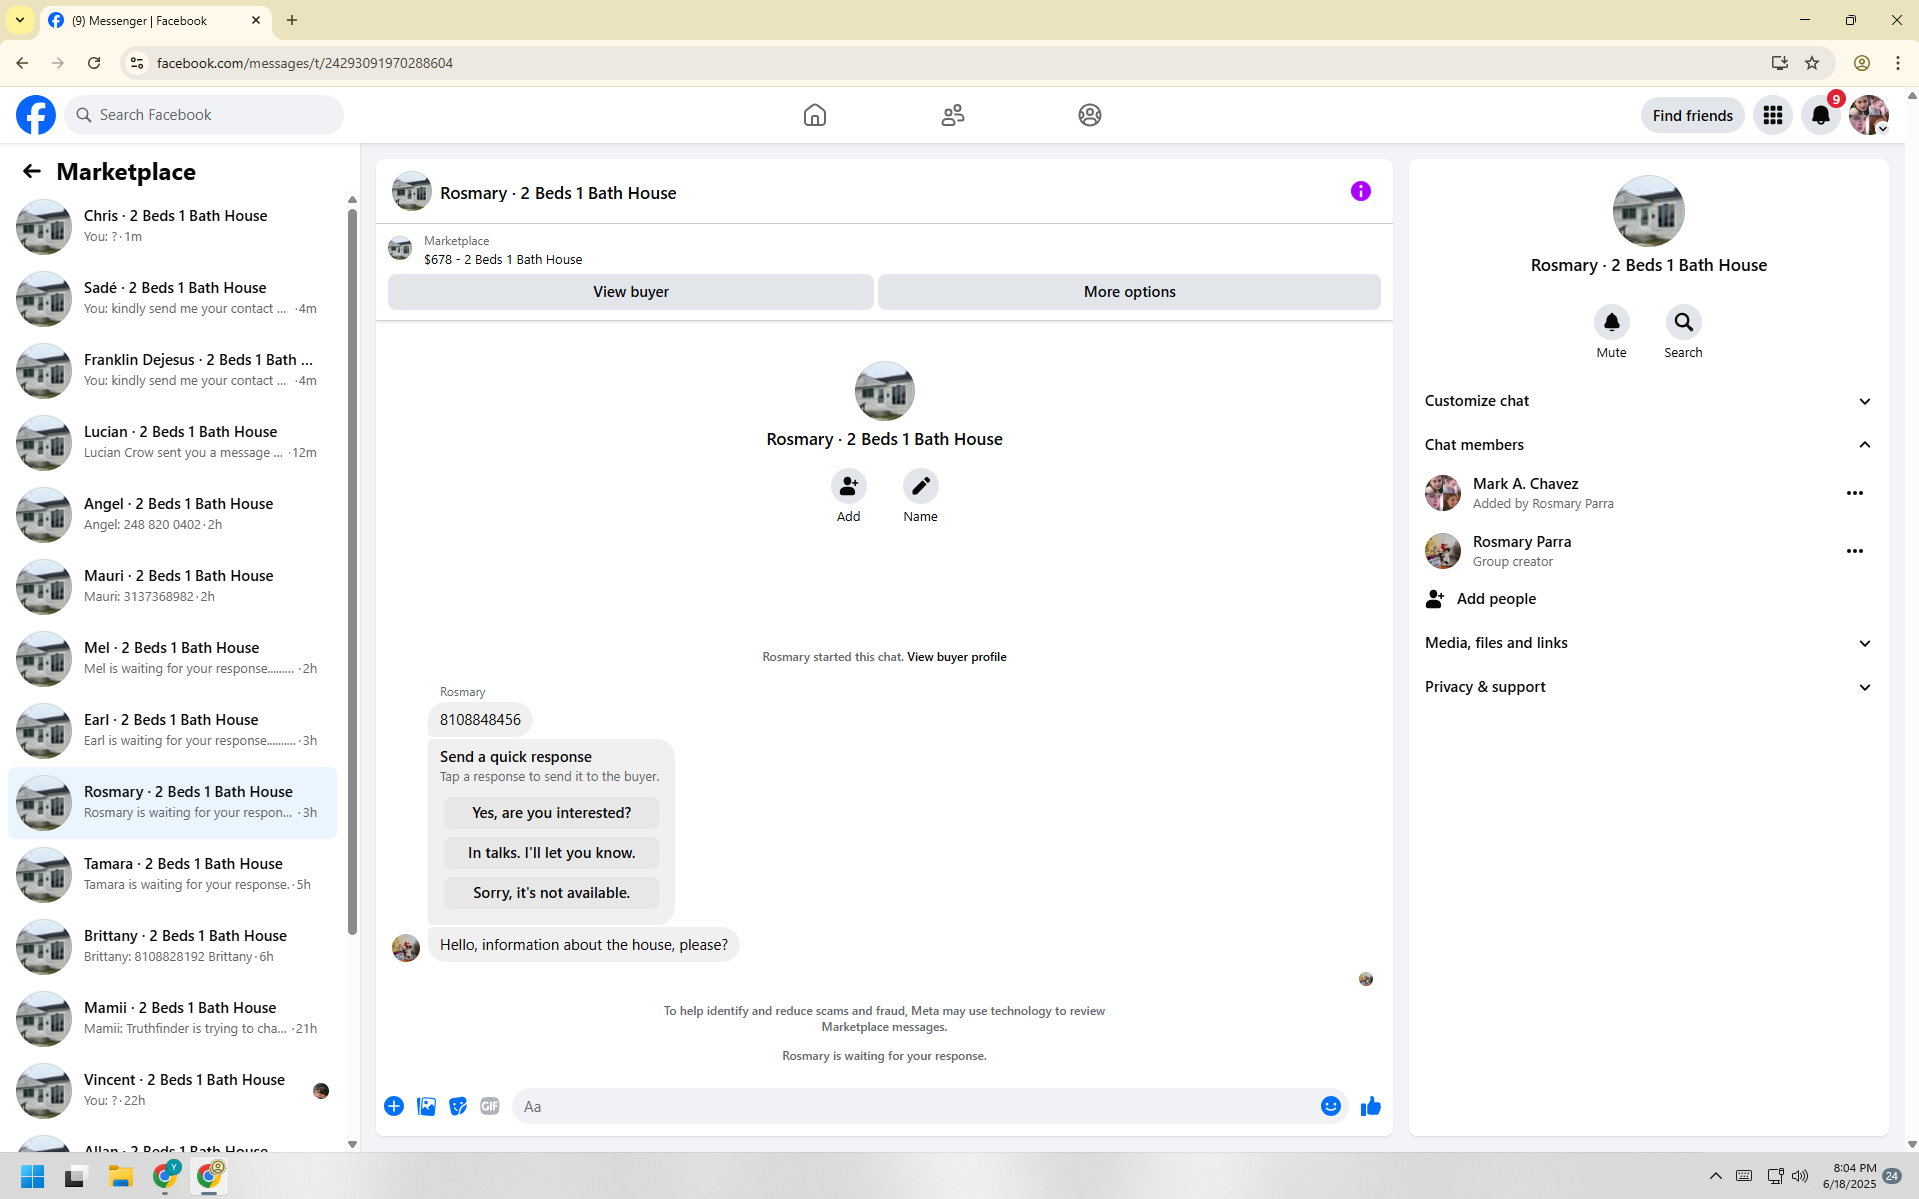Image resolution: width=1919 pixels, height=1199 pixels.
Task: Open Chrome menu three dots
Action: click(x=1898, y=63)
